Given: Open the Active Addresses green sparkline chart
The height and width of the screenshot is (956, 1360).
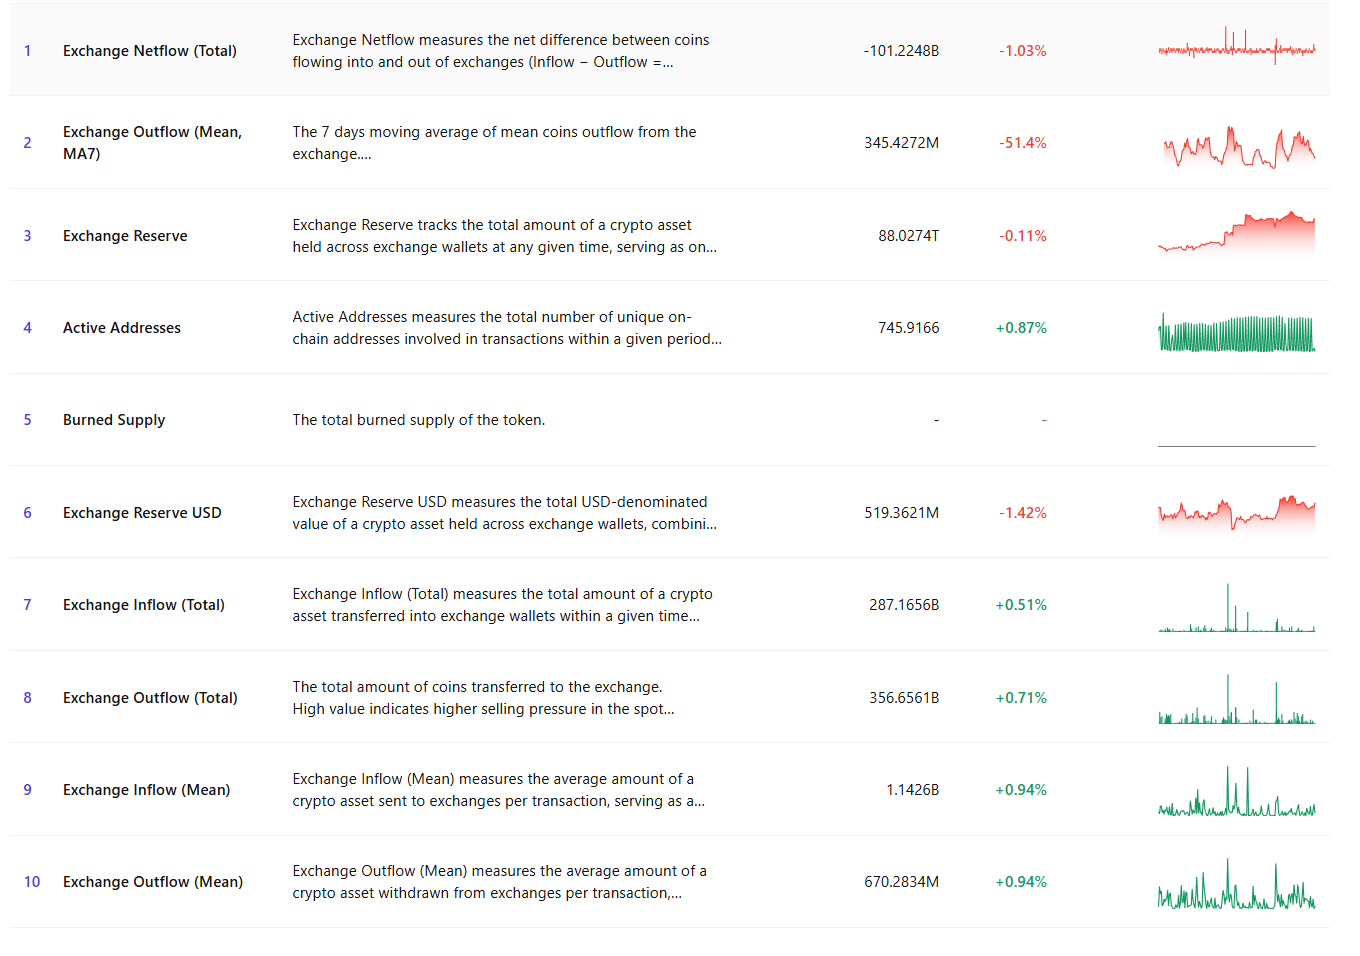Looking at the screenshot, I should point(1236,333).
